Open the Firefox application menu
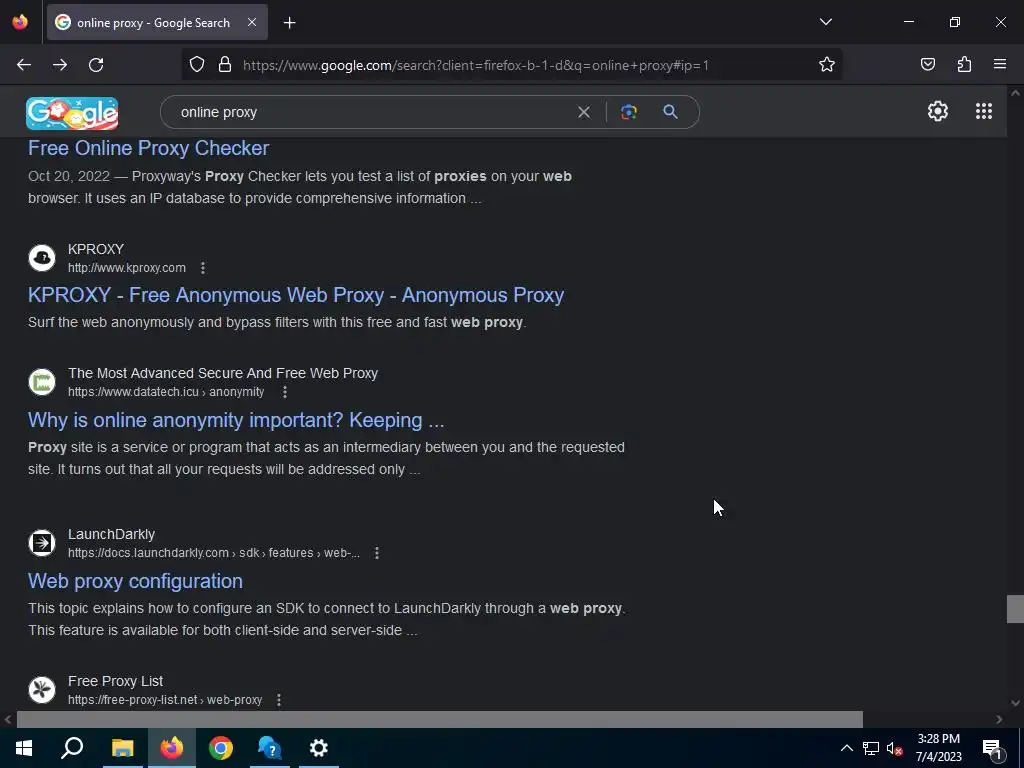This screenshot has height=768, width=1024. coord(1000,64)
